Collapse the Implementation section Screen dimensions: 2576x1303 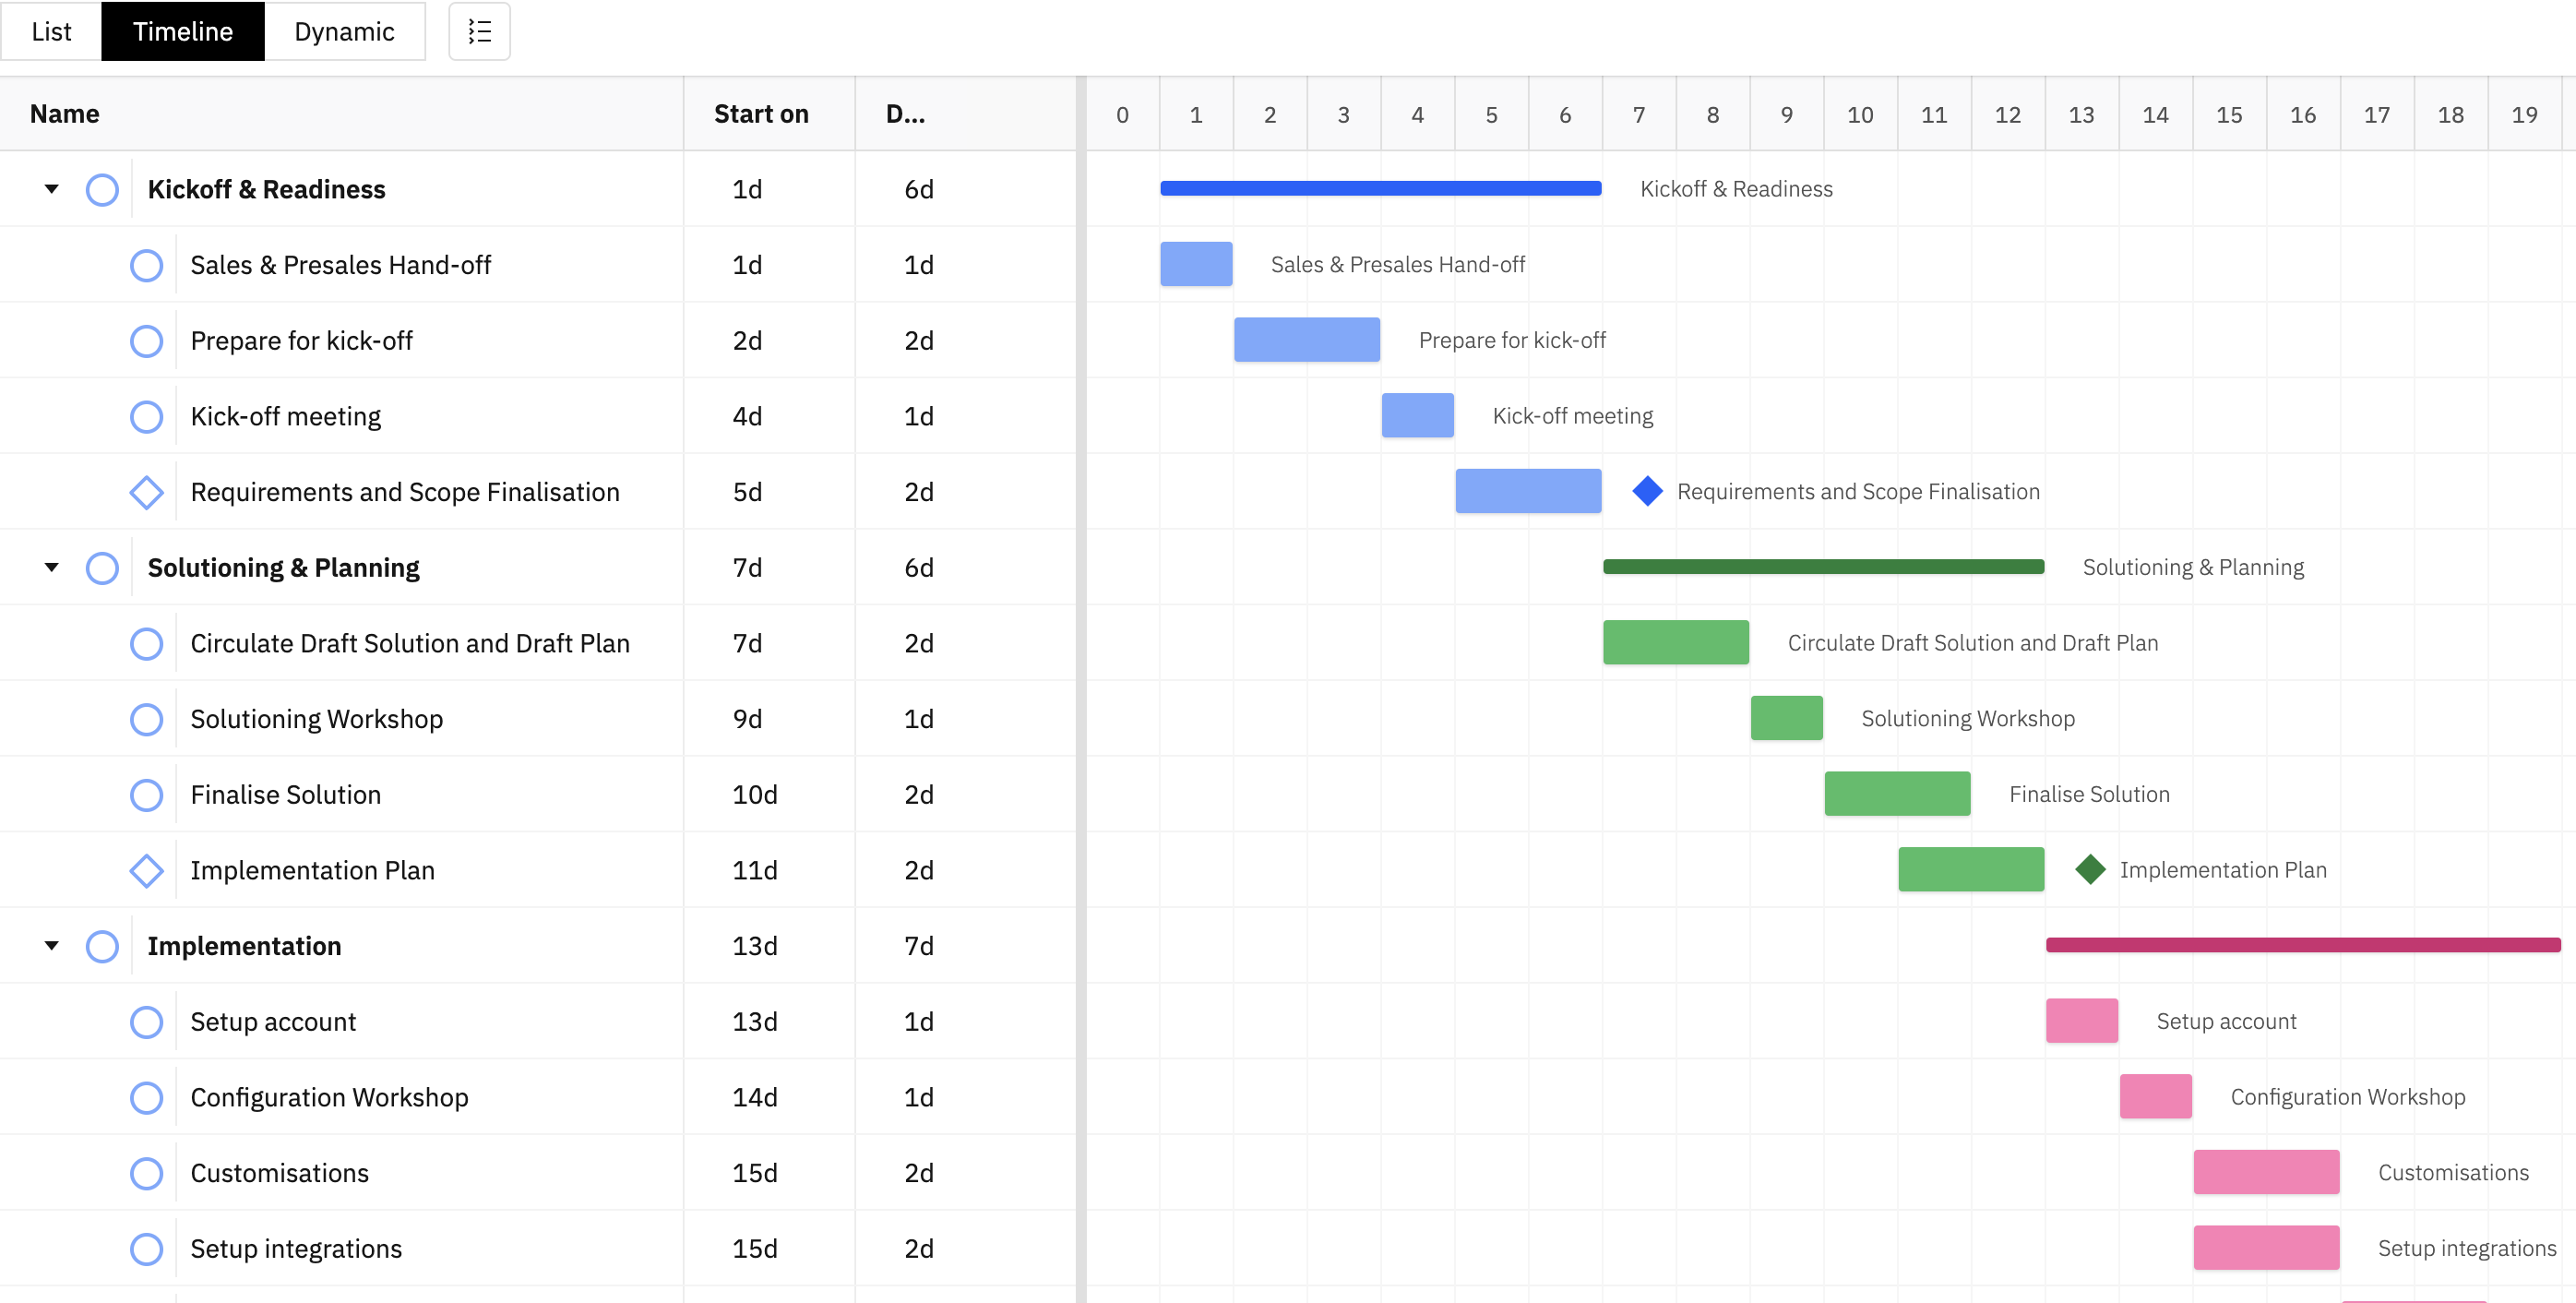click(x=51, y=946)
